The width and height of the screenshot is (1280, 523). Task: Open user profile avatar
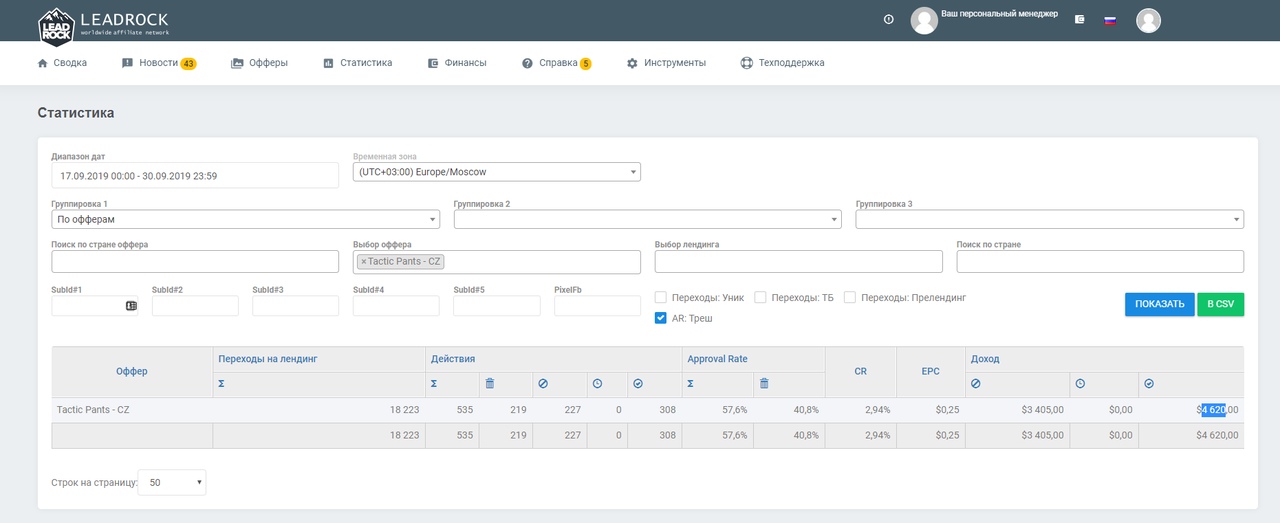tap(1148, 20)
